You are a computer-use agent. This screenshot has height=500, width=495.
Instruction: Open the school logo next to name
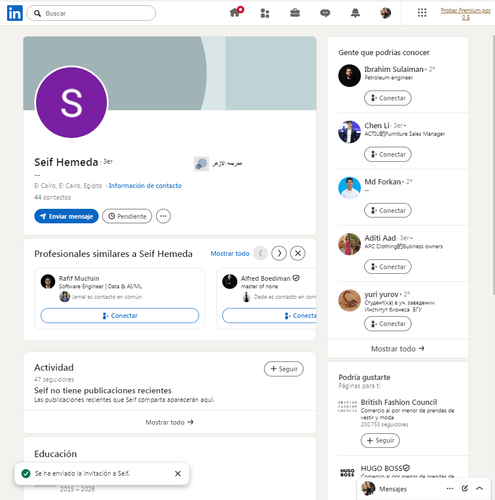201,164
